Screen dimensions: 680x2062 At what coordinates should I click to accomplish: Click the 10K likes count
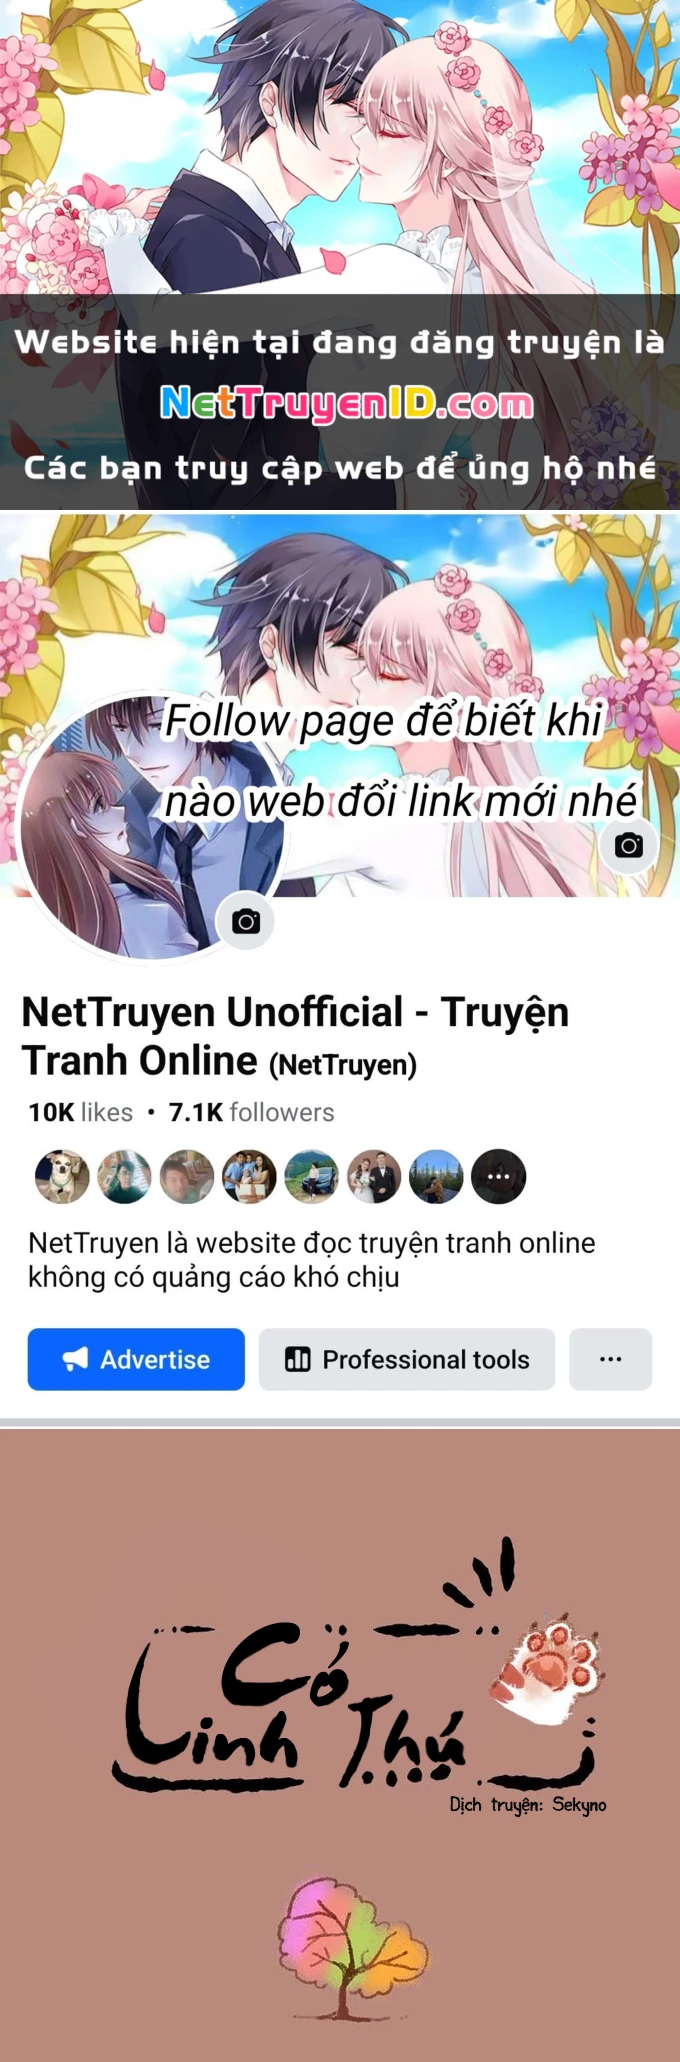(81, 1112)
